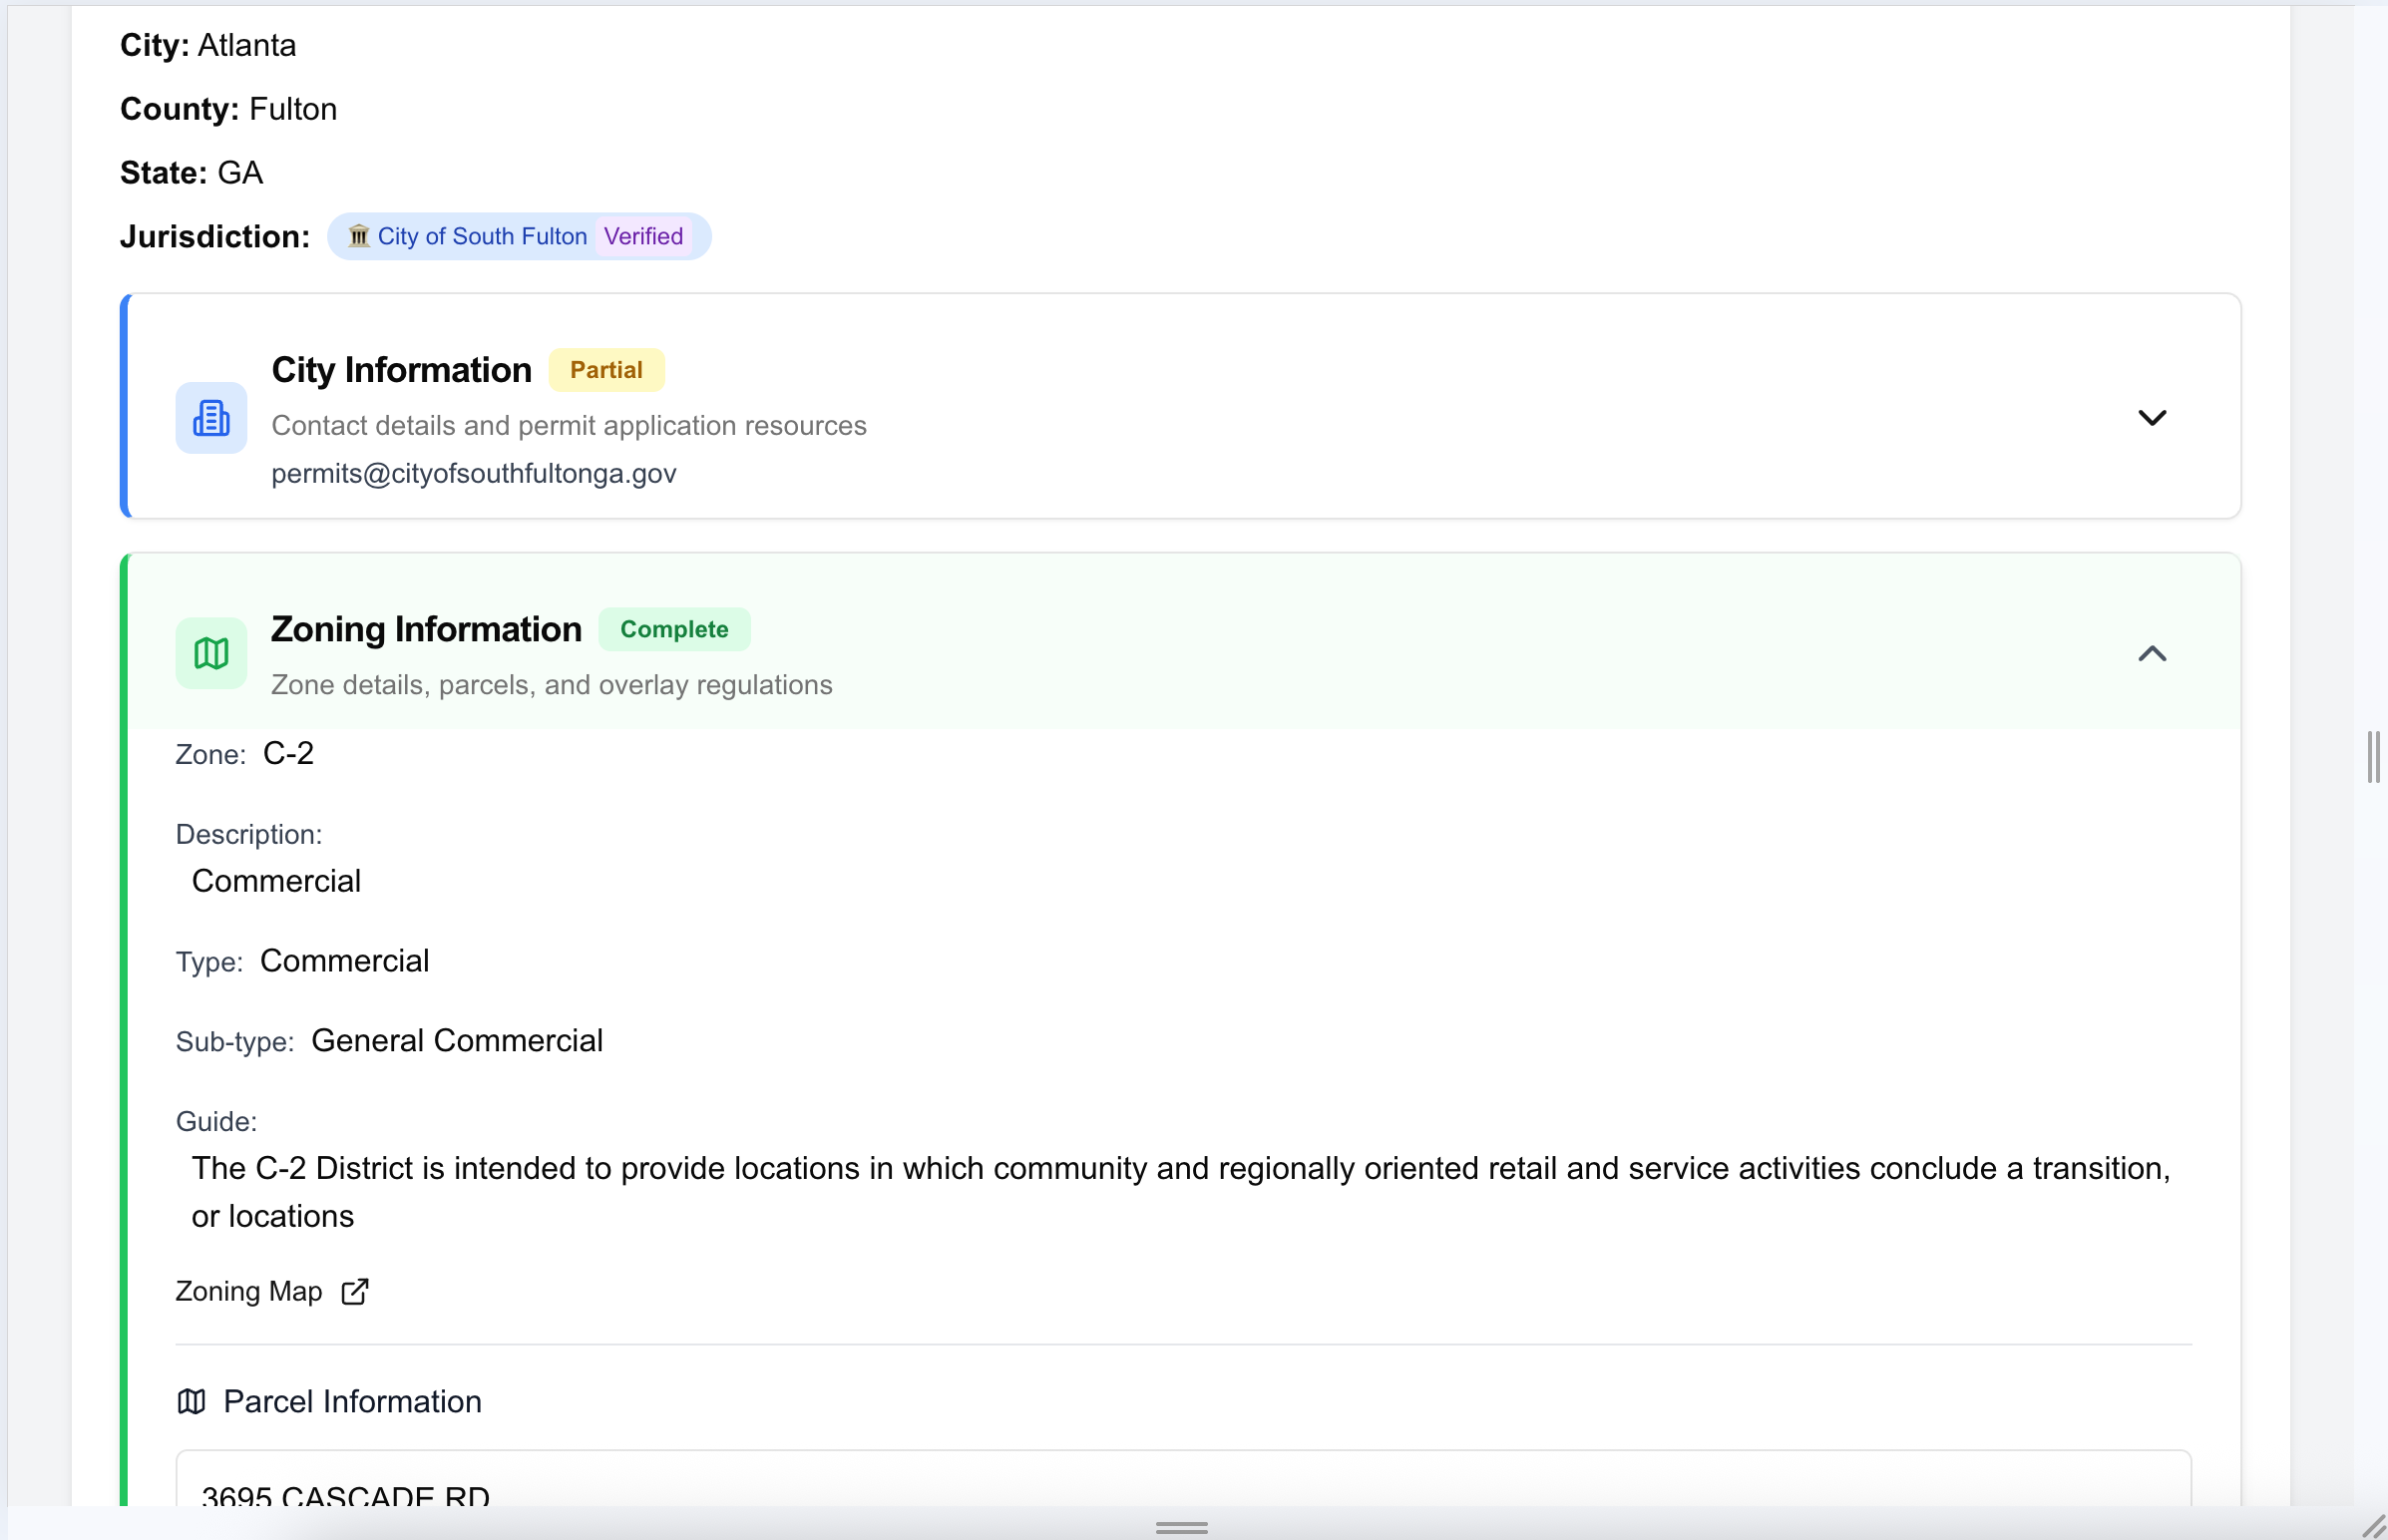Select the Partial status badge
Screen dimensions: 2388x1540
pyautogui.click(x=606, y=369)
